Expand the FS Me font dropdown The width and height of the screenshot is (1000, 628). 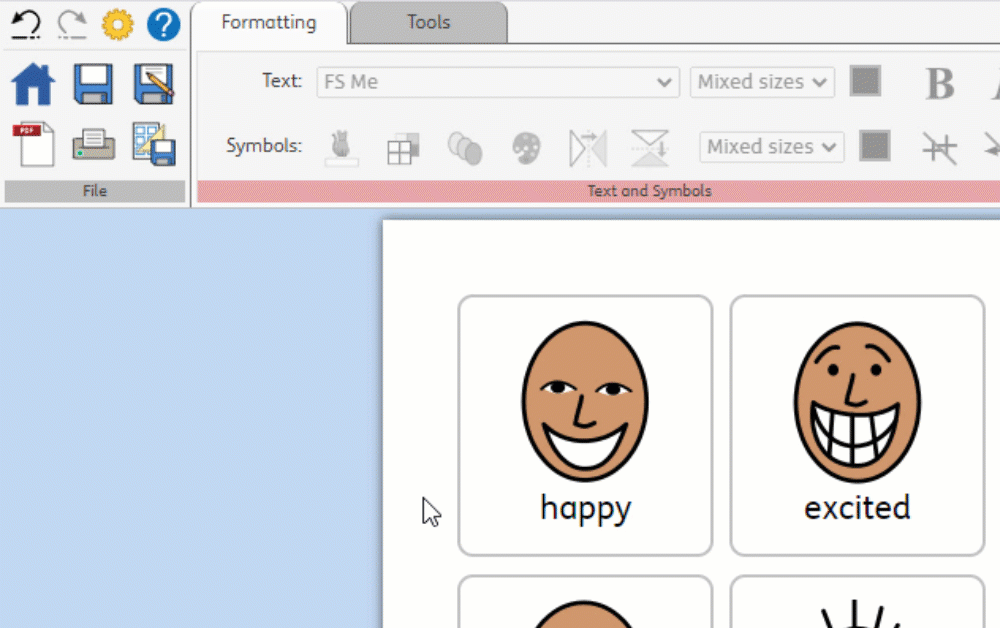(x=663, y=82)
